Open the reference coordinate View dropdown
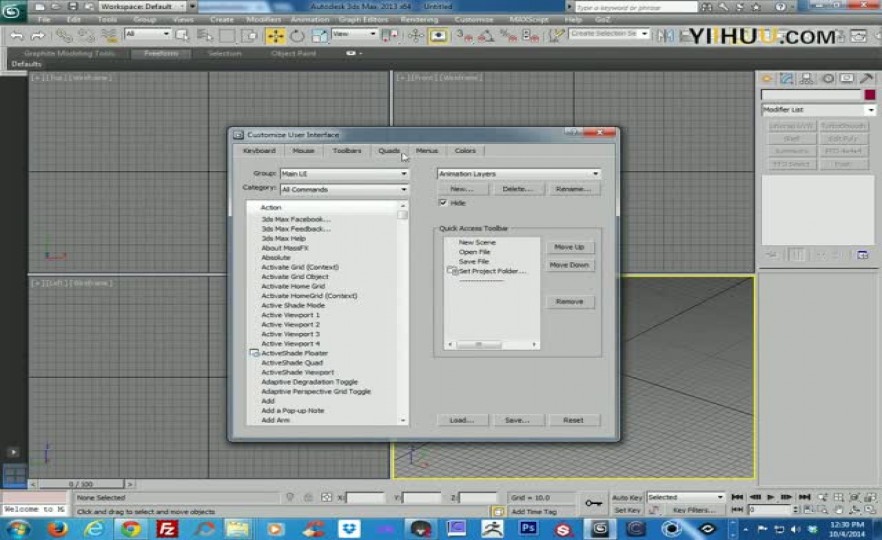The width and height of the screenshot is (882, 540). click(354, 34)
